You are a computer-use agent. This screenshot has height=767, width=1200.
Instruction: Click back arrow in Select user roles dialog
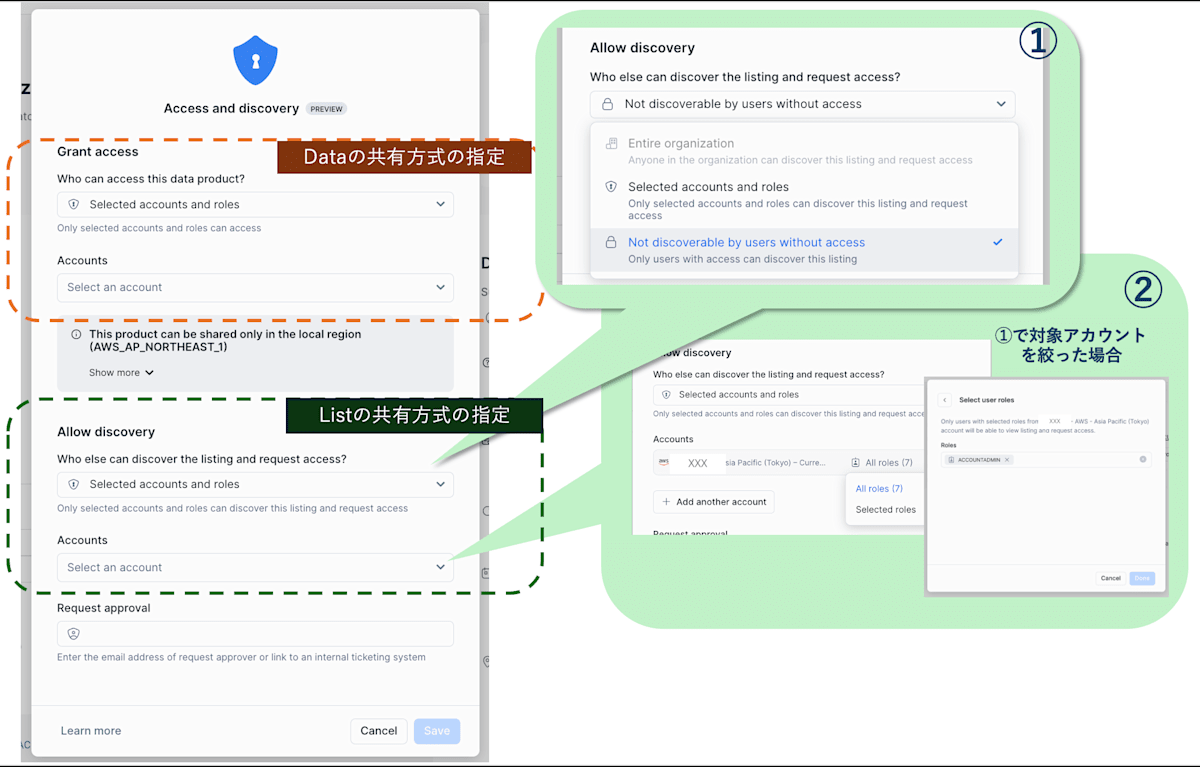point(945,399)
